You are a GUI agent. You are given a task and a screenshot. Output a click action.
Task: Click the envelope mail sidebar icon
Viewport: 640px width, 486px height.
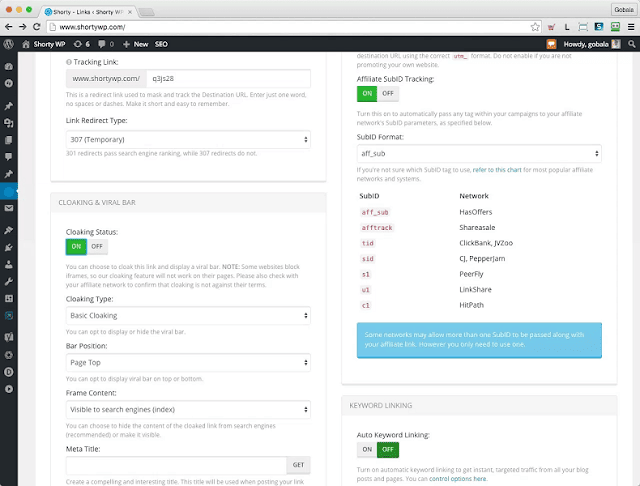click(9, 208)
